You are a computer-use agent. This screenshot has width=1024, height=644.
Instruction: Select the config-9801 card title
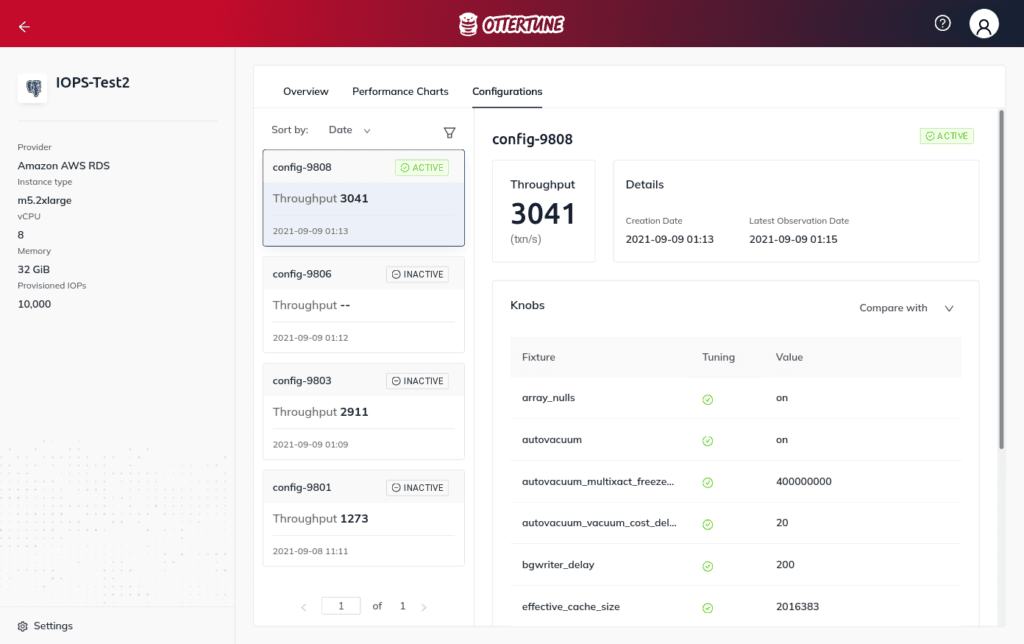tap(302, 487)
